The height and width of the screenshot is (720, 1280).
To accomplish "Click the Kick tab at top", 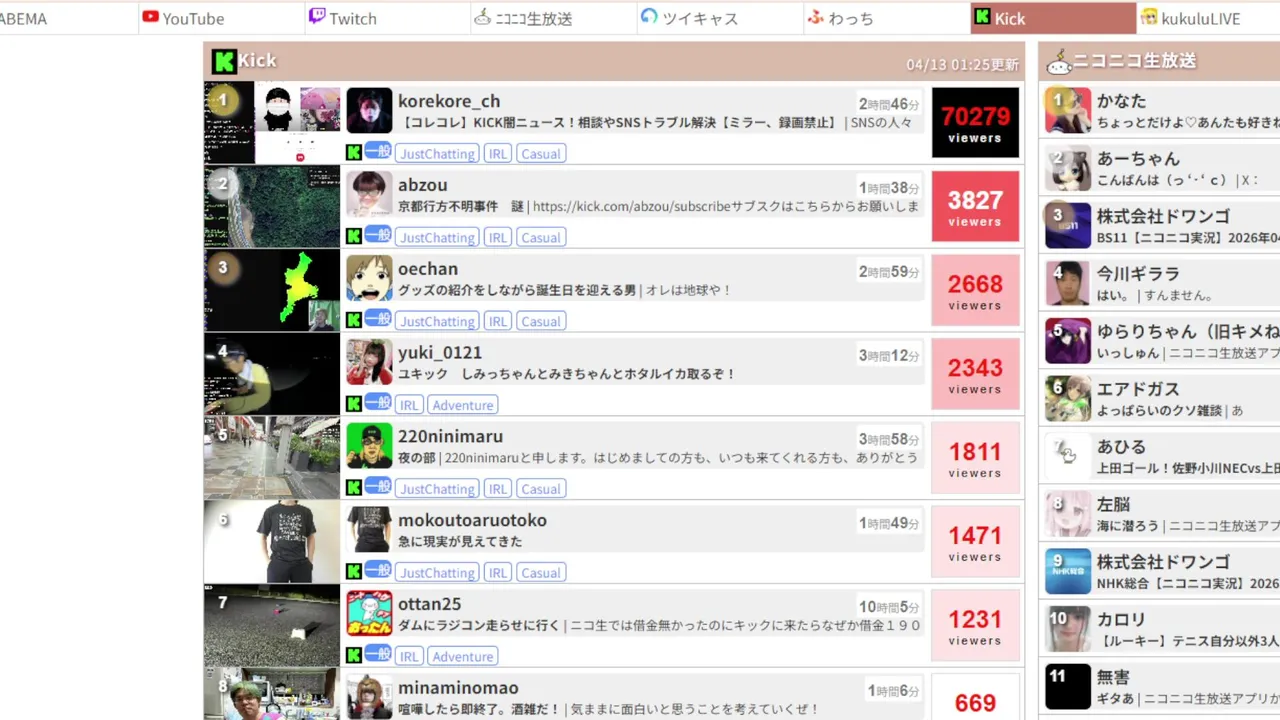I will (1053, 18).
